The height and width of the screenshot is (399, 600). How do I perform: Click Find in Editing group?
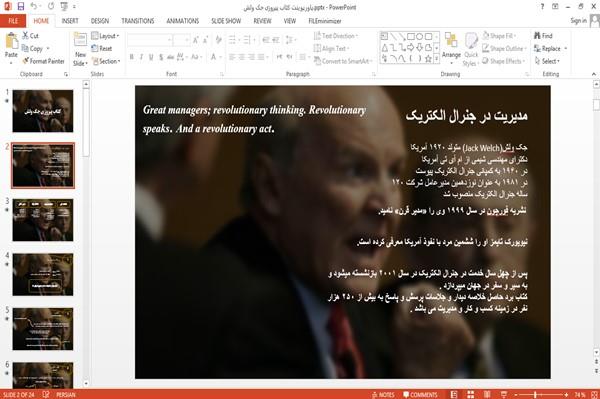point(543,36)
